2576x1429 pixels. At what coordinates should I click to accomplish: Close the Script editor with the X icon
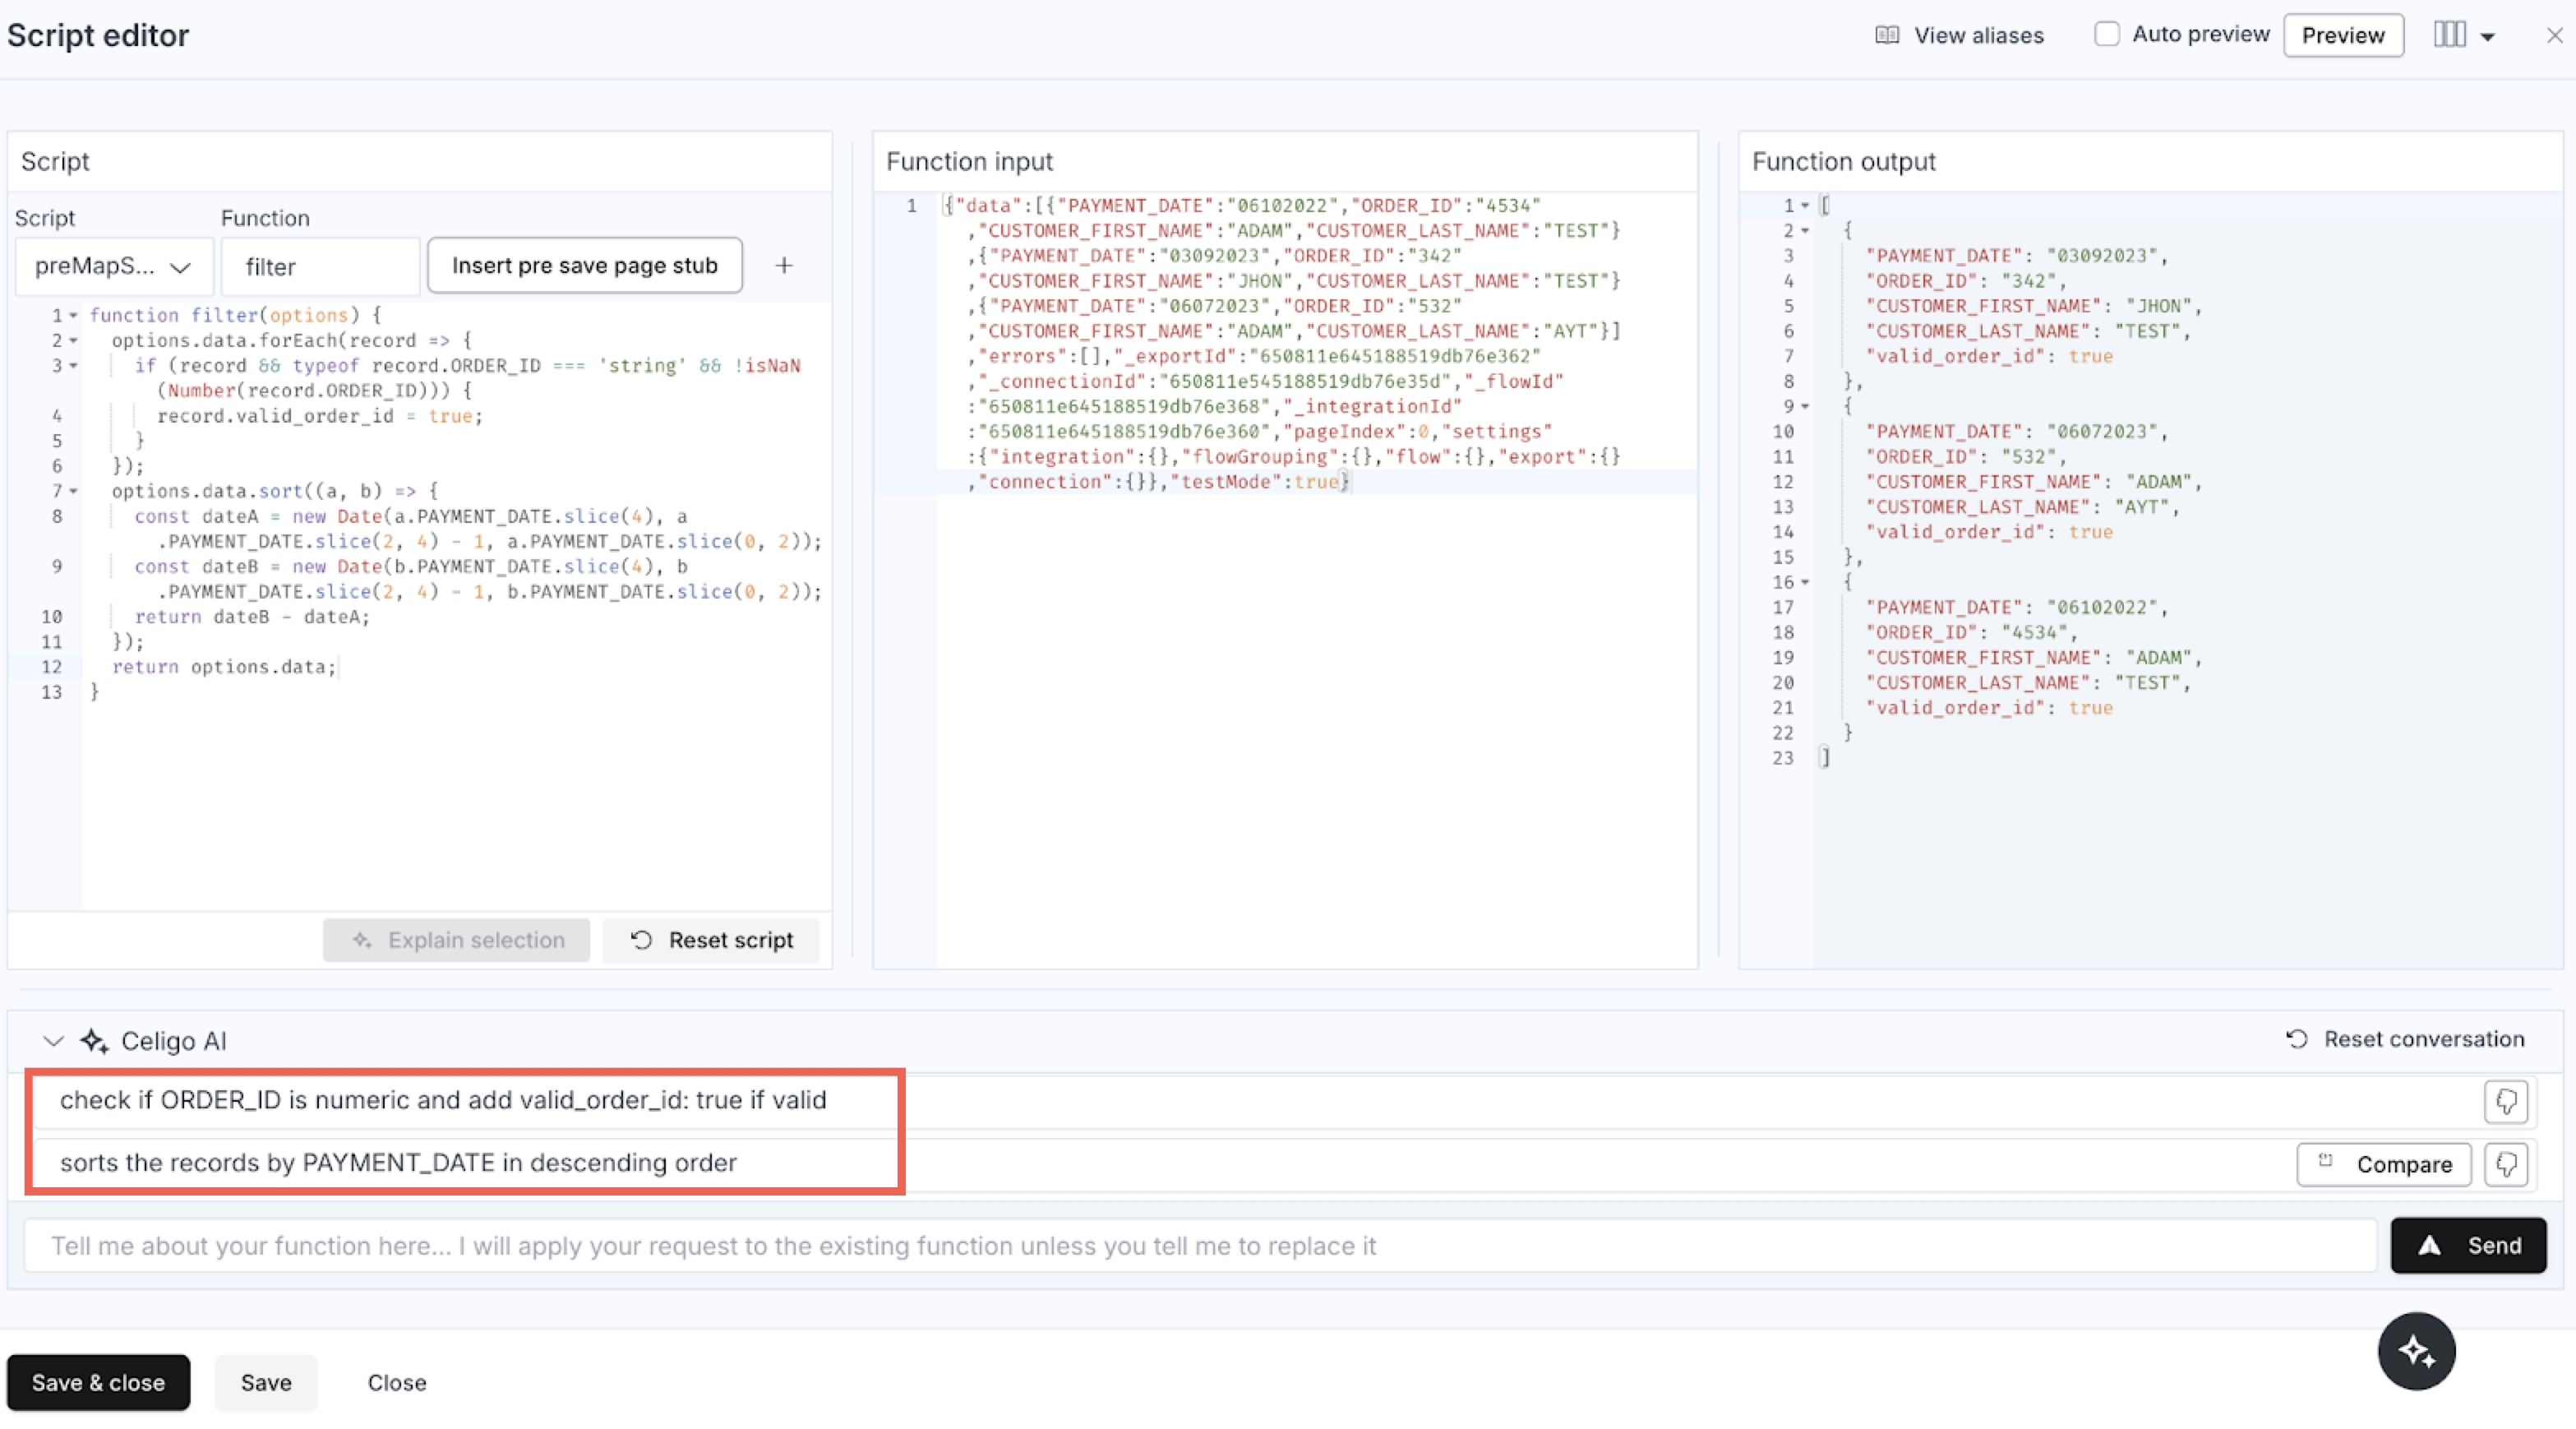click(x=2554, y=35)
